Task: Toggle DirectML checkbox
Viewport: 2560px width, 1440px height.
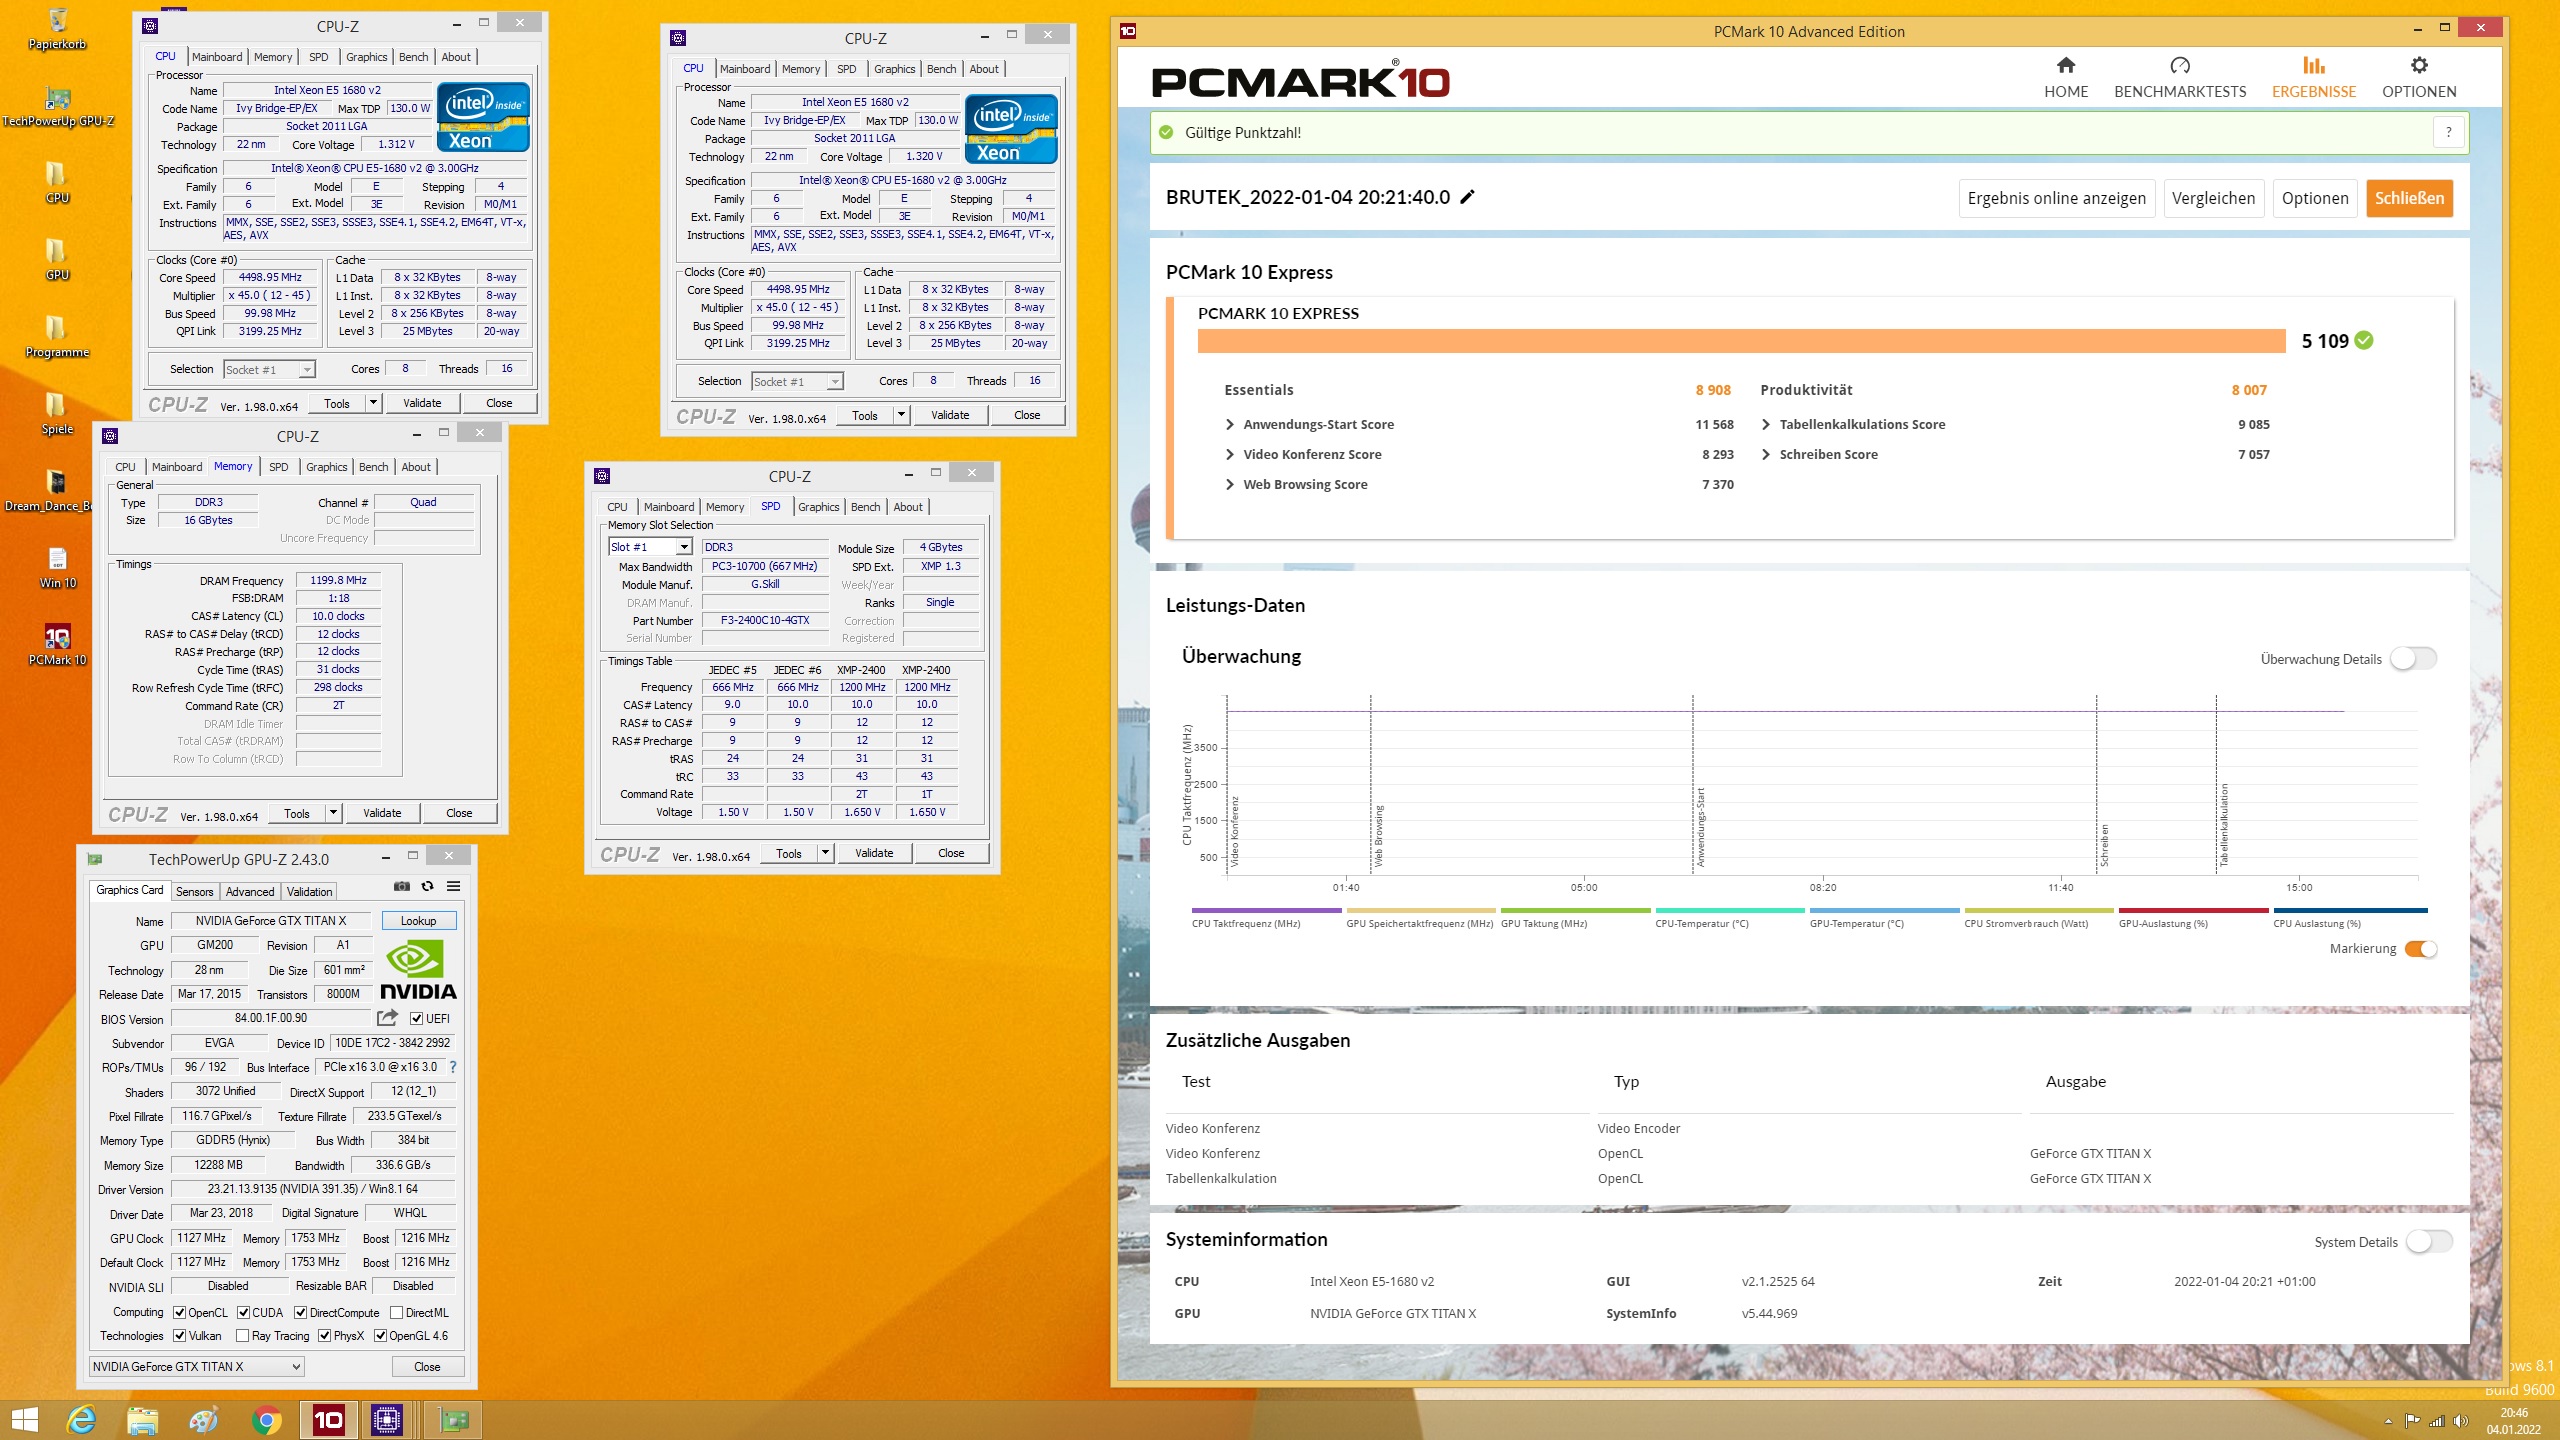Action: [397, 1312]
